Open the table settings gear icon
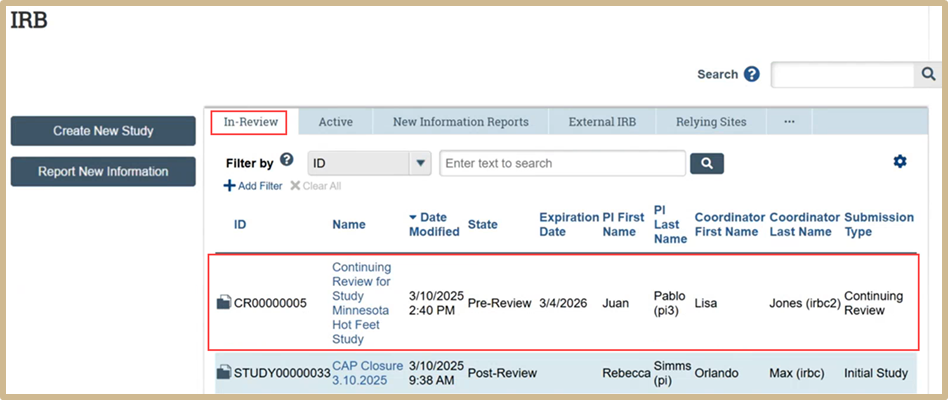Image resolution: width=948 pixels, height=400 pixels. (x=899, y=162)
